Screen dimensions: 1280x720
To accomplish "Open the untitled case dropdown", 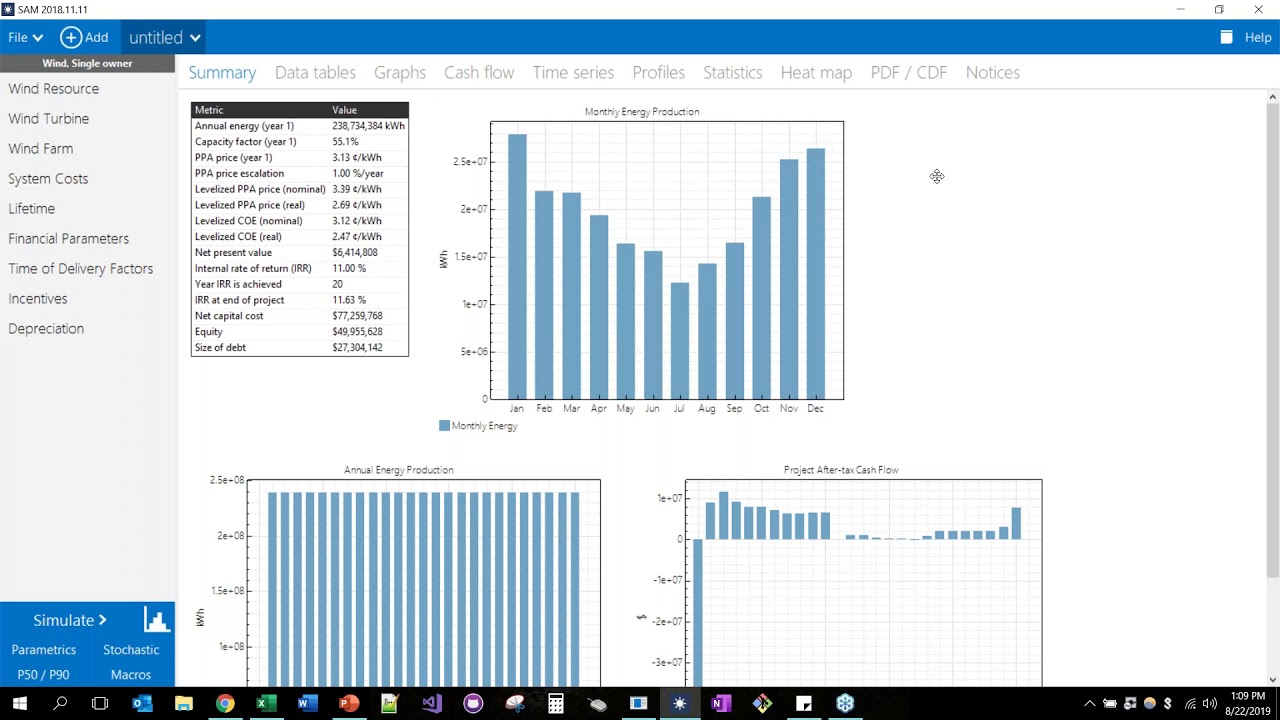I will [x=165, y=37].
